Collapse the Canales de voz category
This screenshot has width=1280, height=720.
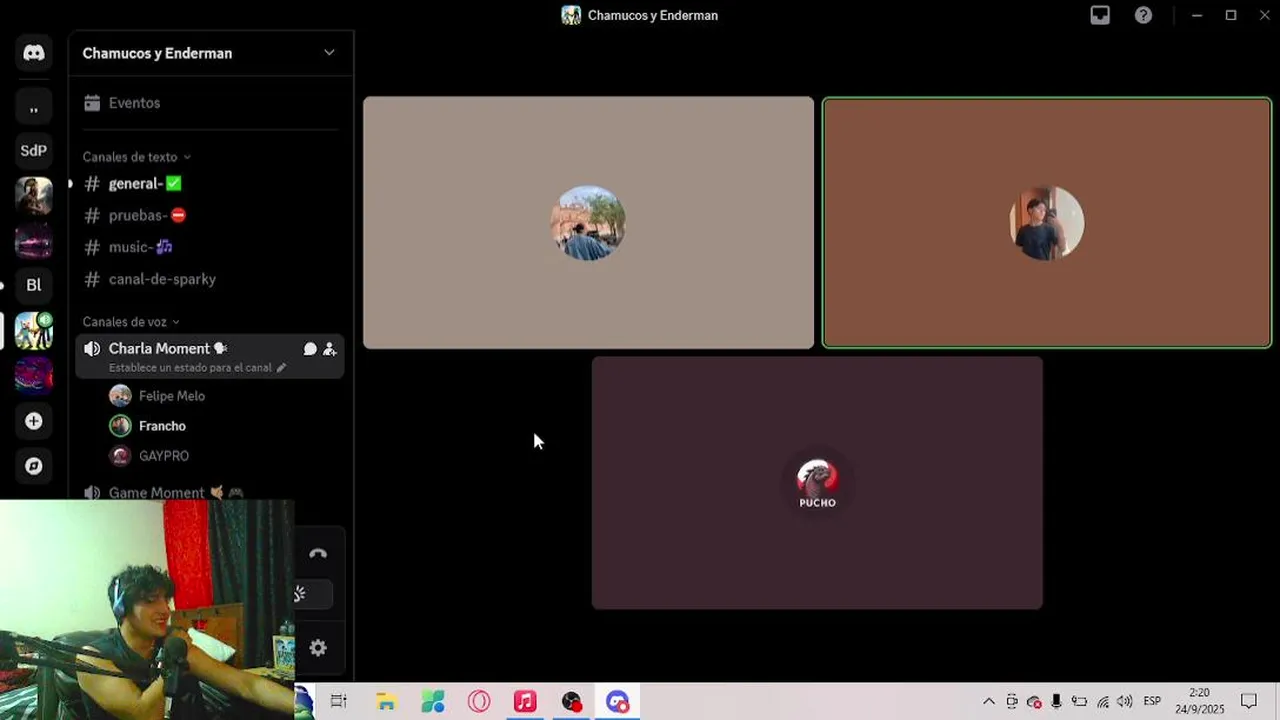click(x=131, y=322)
